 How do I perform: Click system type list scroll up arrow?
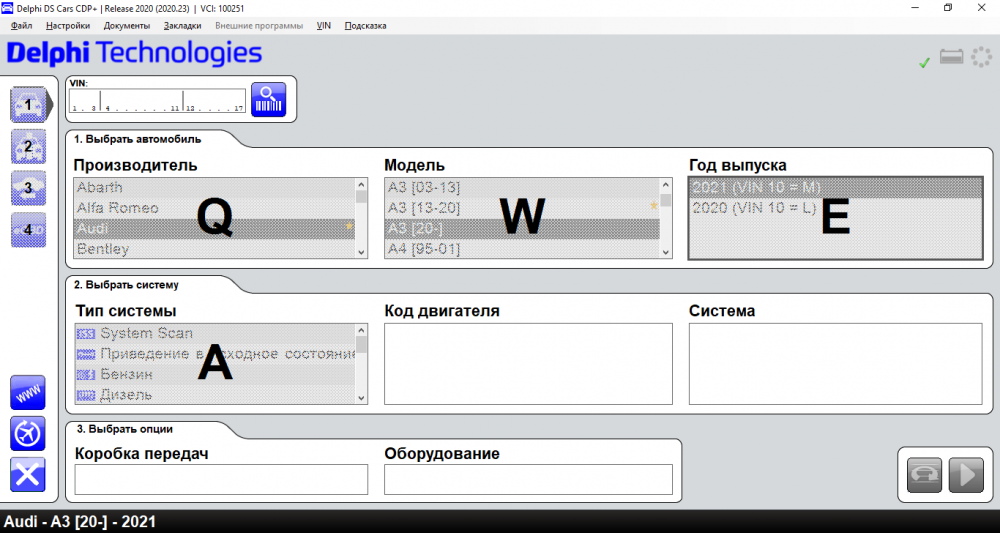[x=362, y=330]
